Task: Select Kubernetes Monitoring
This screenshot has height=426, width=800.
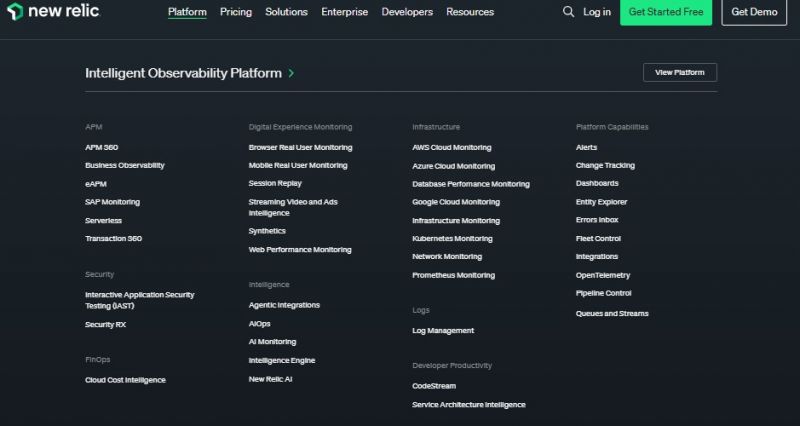Action: [453, 238]
